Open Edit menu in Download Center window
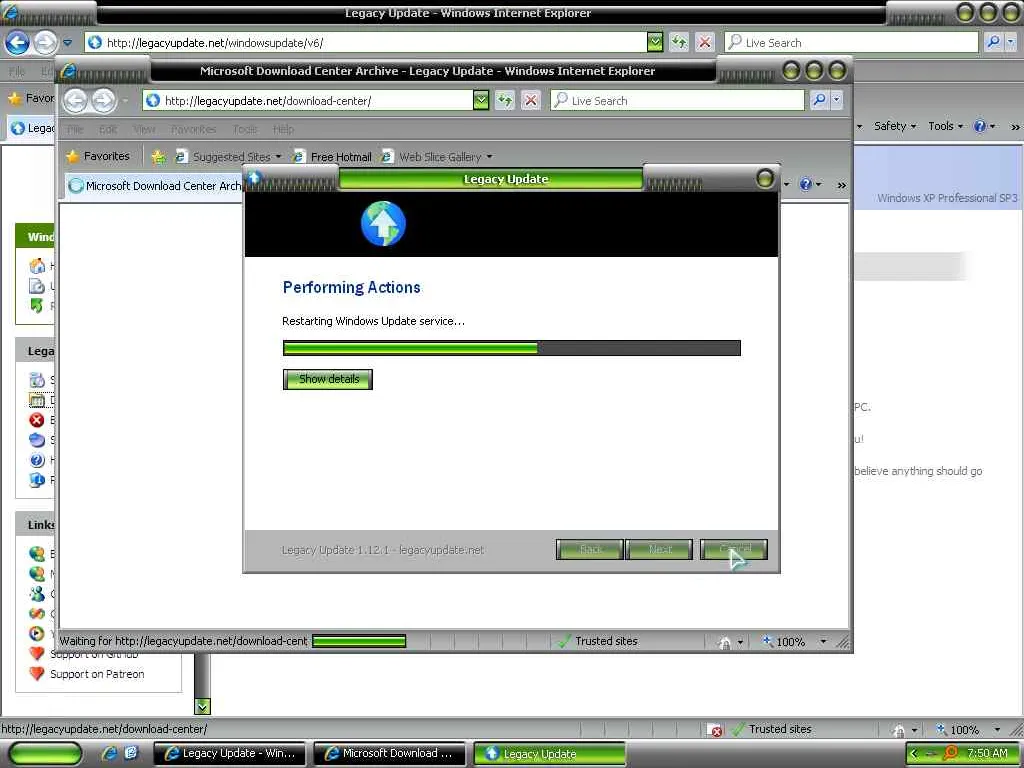This screenshot has width=1024, height=768. pyautogui.click(x=108, y=129)
